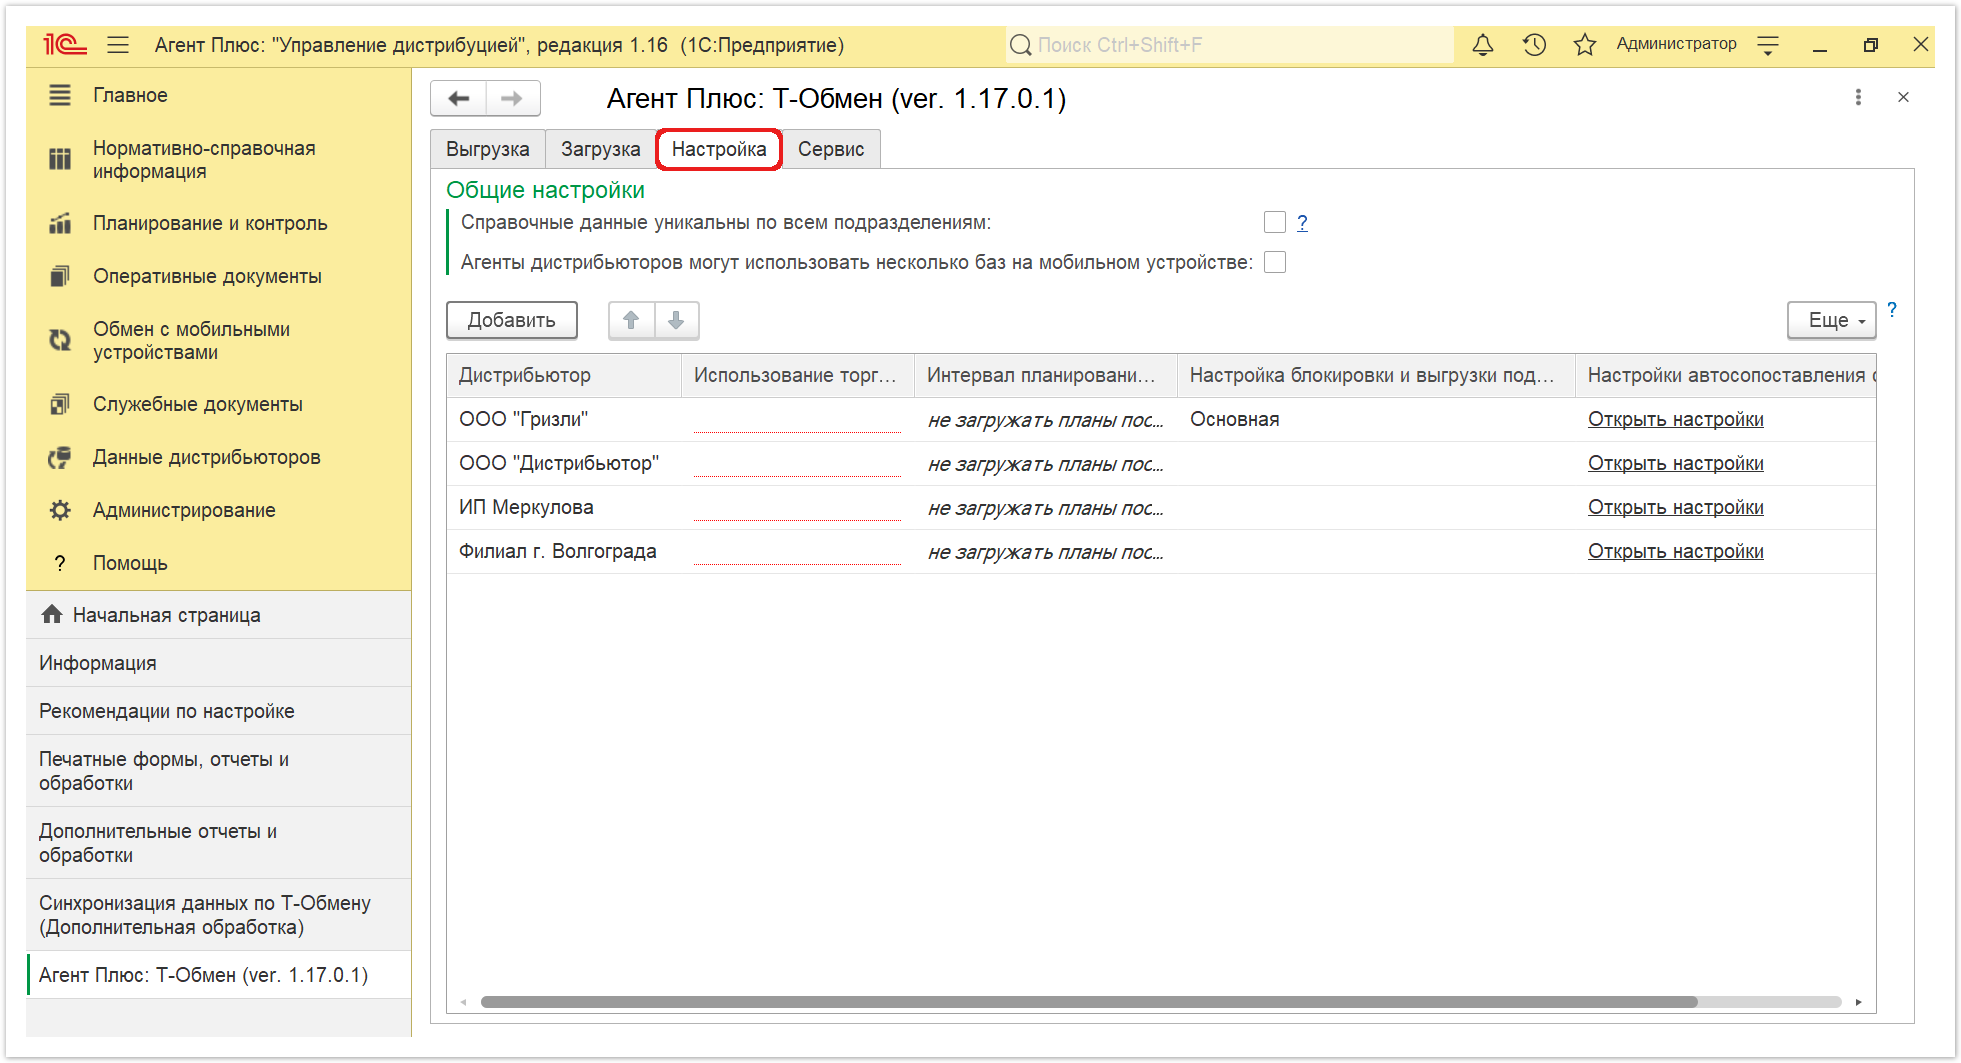Click Планирование и контроль chart icon
Image resolution: width=1961 pixels, height=1063 pixels.
click(60, 223)
